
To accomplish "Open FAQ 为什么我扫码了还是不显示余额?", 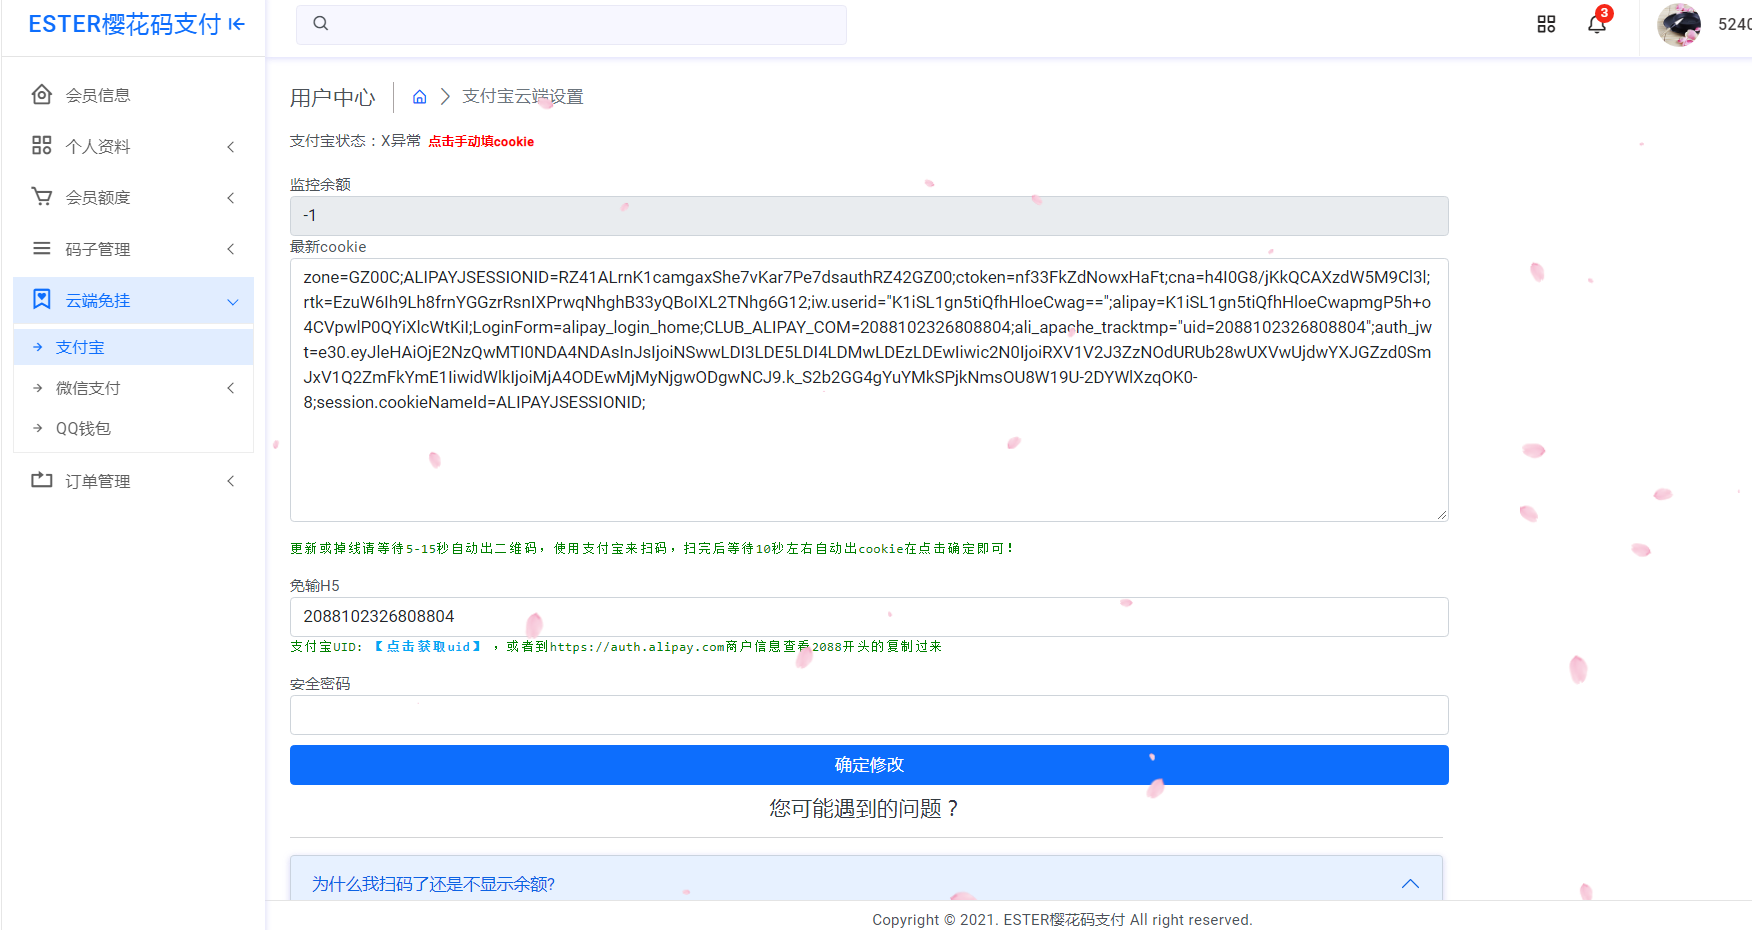I will tap(433, 884).
